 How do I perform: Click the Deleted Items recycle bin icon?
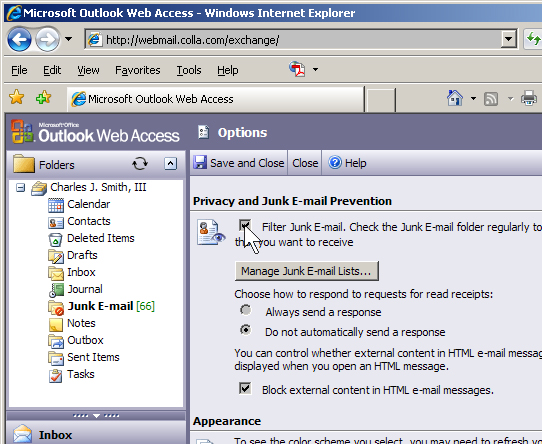point(55,239)
